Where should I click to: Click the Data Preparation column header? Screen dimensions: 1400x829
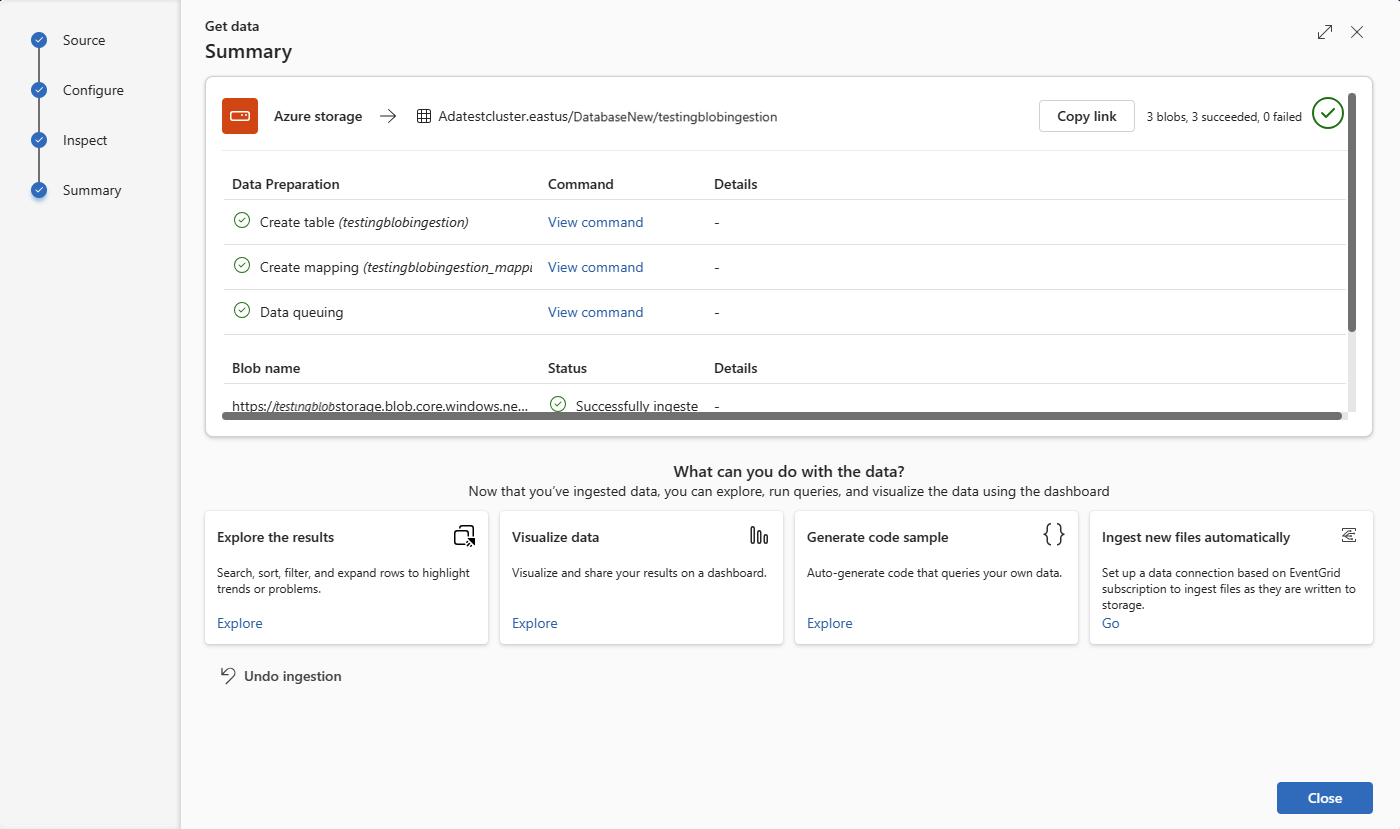(286, 184)
